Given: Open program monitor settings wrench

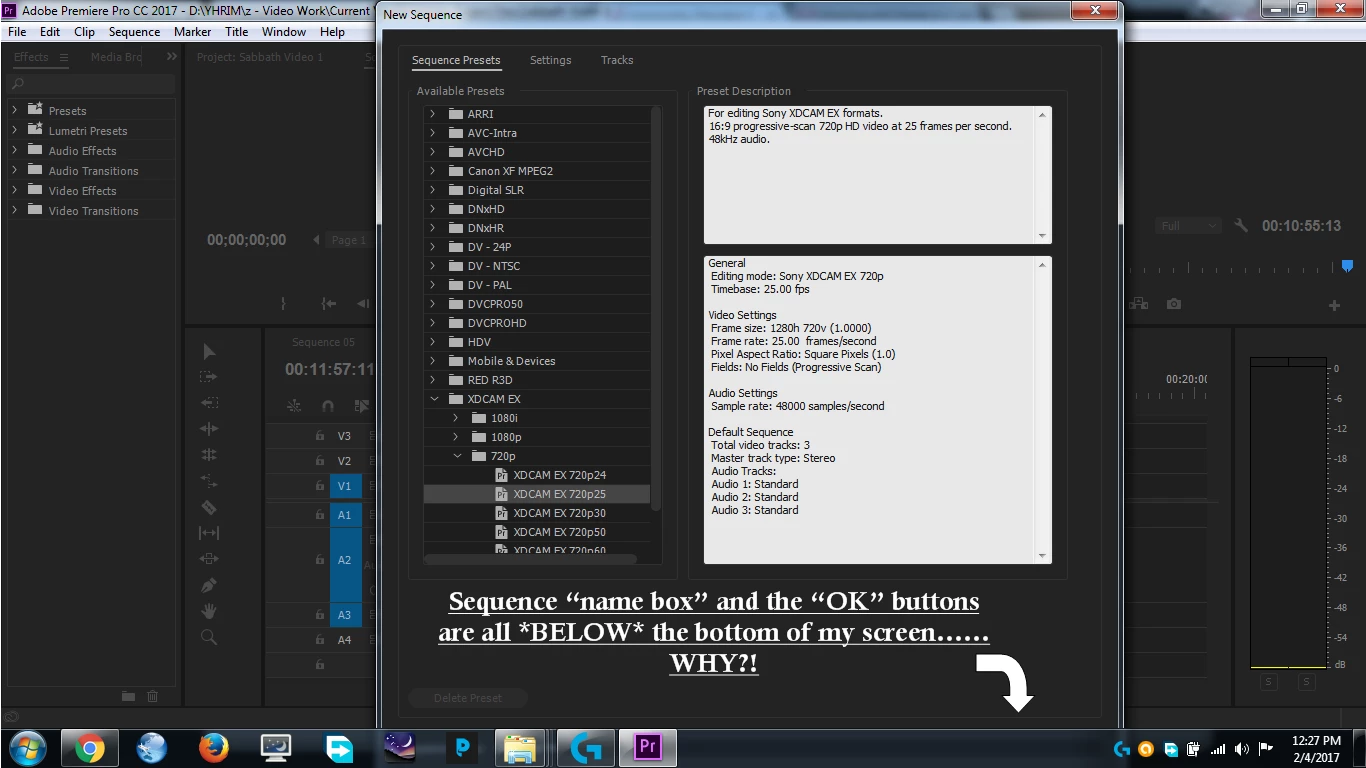Looking at the screenshot, I should (1241, 226).
